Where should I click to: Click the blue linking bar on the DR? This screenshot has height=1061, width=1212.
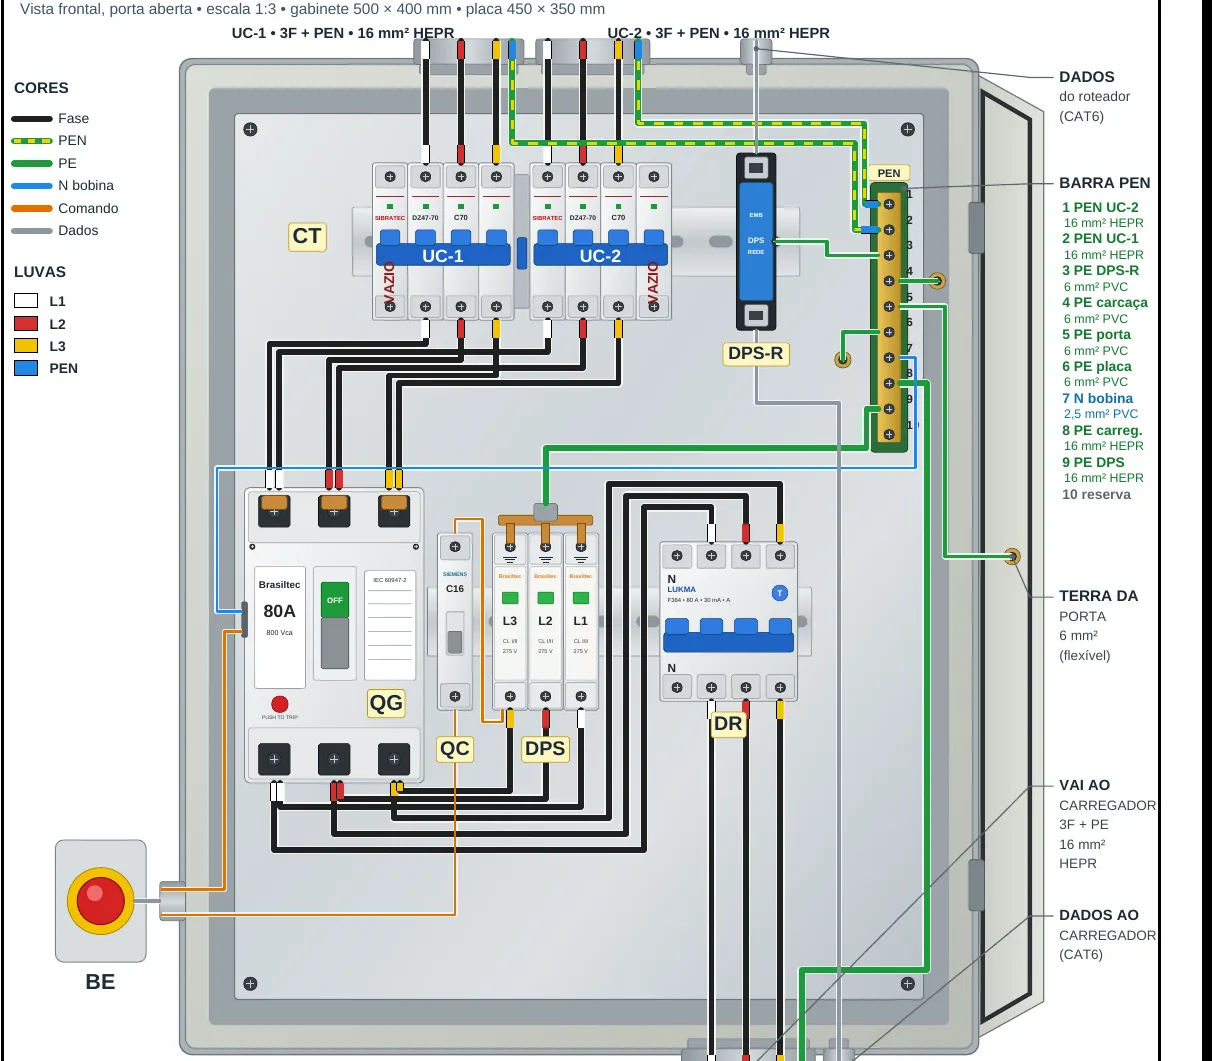729,641
